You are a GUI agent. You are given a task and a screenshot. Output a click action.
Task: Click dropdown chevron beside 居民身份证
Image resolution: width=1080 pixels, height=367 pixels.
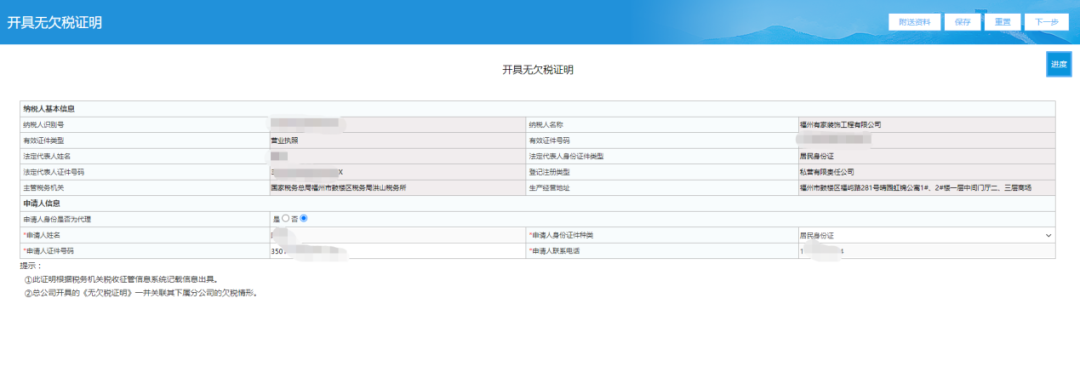coord(1048,235)
